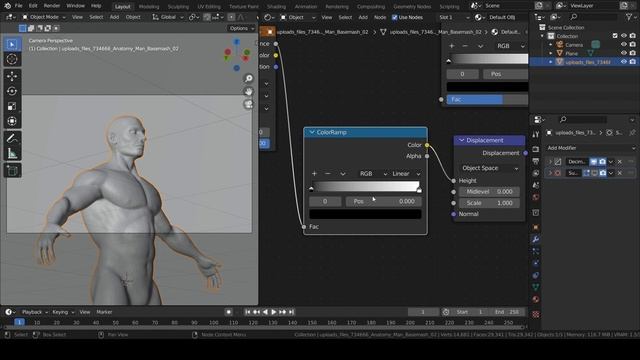Open Playback menu in timeline

point(34,312)
